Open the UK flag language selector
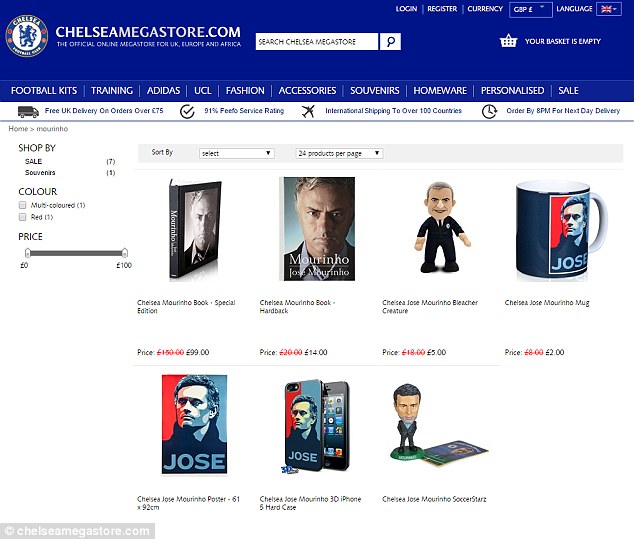Viewport: 634px width, 539px height. (609, 9)
